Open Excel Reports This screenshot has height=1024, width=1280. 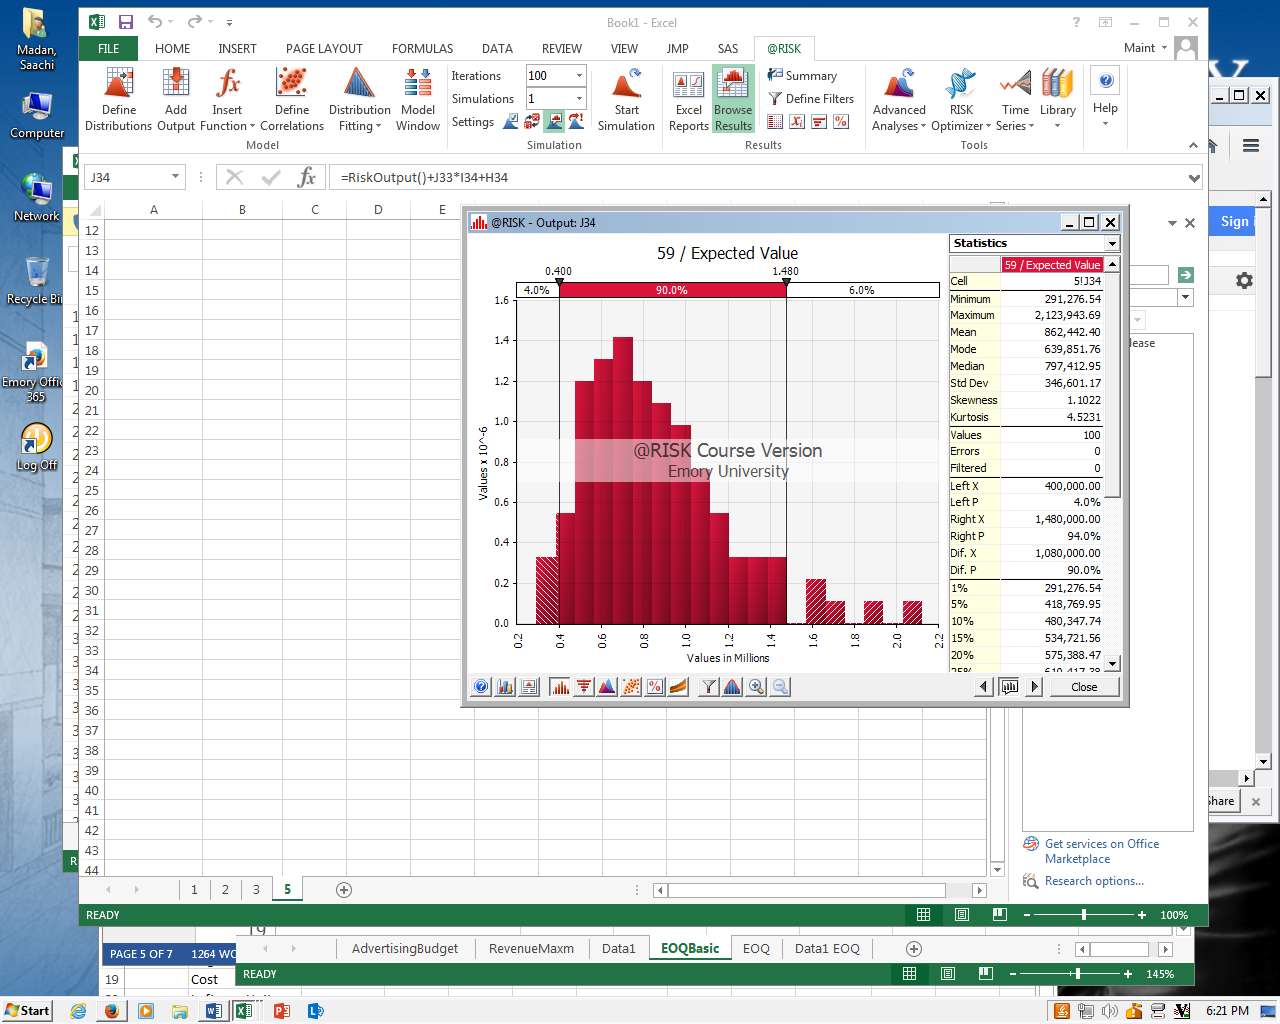tap(689, 99)
